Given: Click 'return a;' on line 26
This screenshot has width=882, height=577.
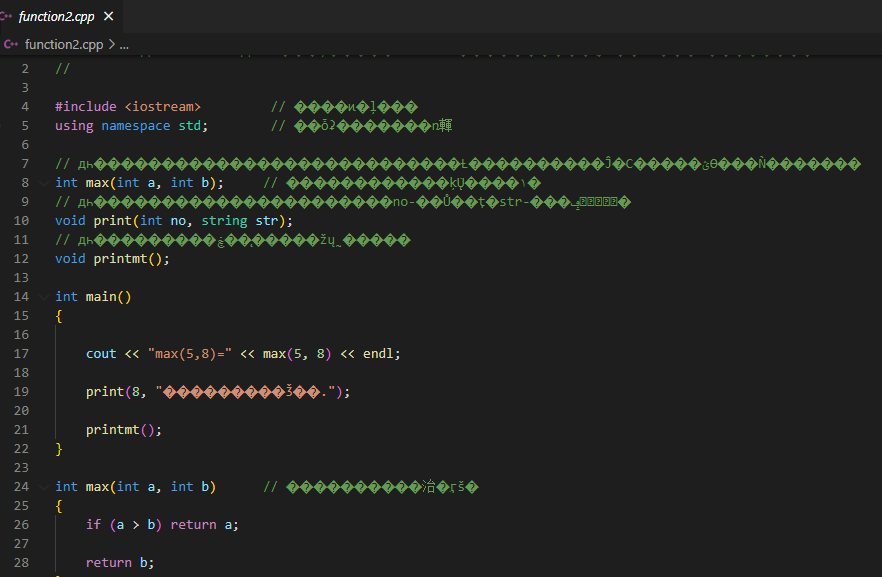Looking at the screenshot, I should click(x=204, y=525).
